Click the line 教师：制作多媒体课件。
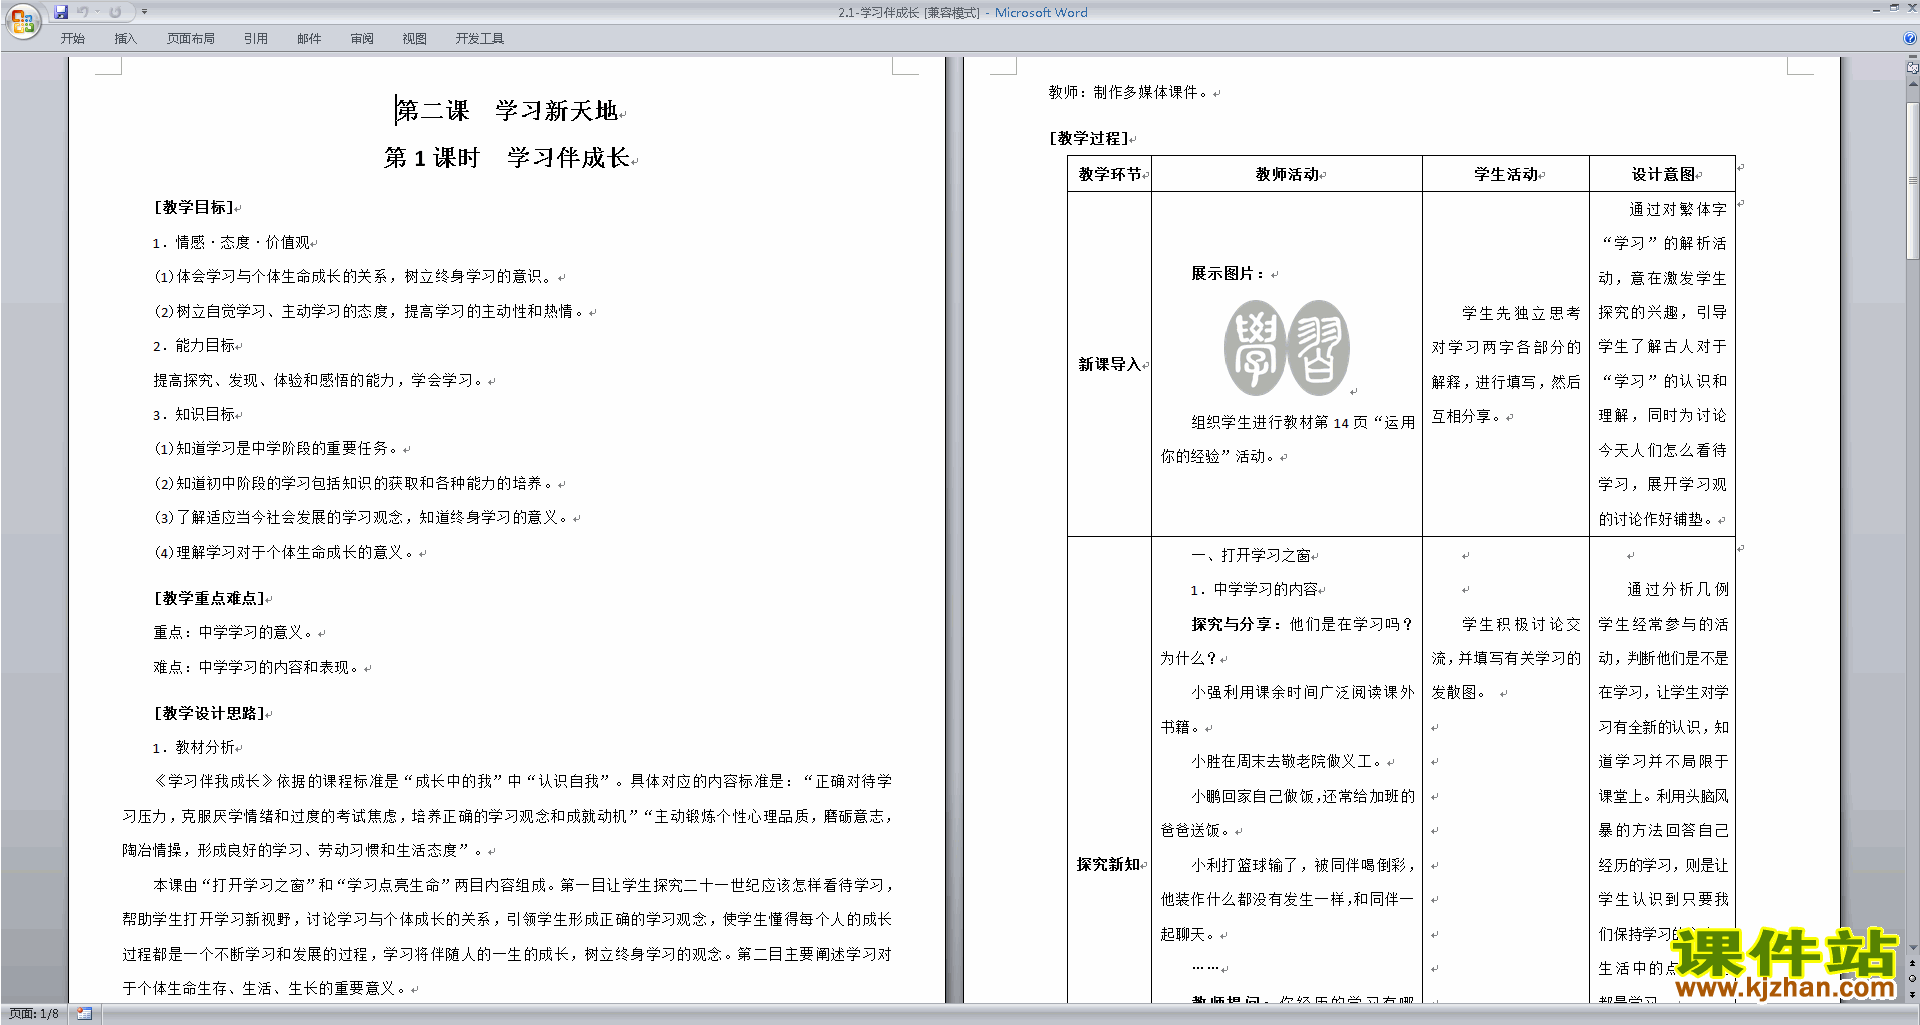This screenshot has height=1025, width=1920. [x=1129, y=92]
